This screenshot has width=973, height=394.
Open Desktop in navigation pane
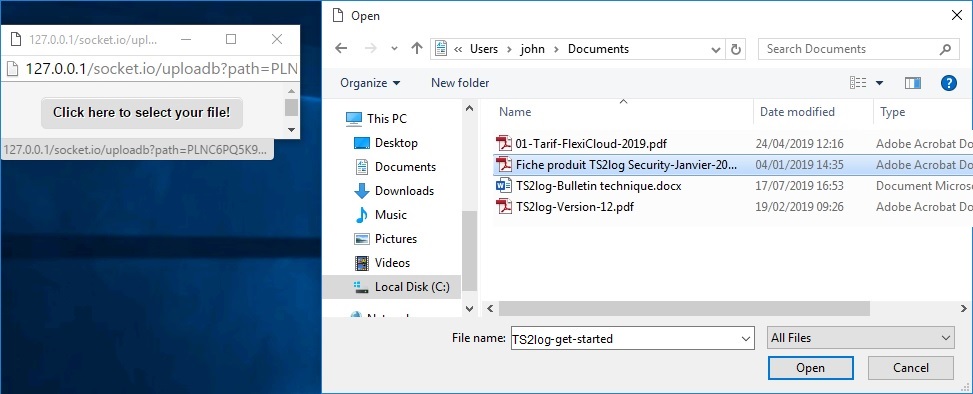(x=396, y=143)
